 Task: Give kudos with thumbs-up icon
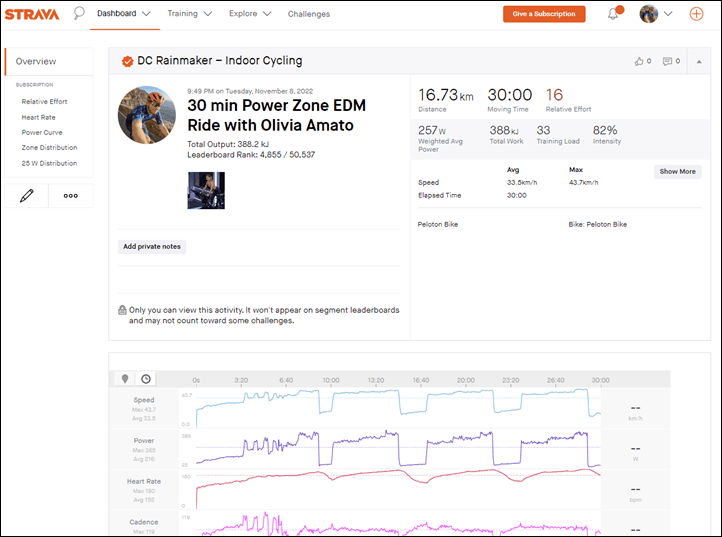pos(639,61)
